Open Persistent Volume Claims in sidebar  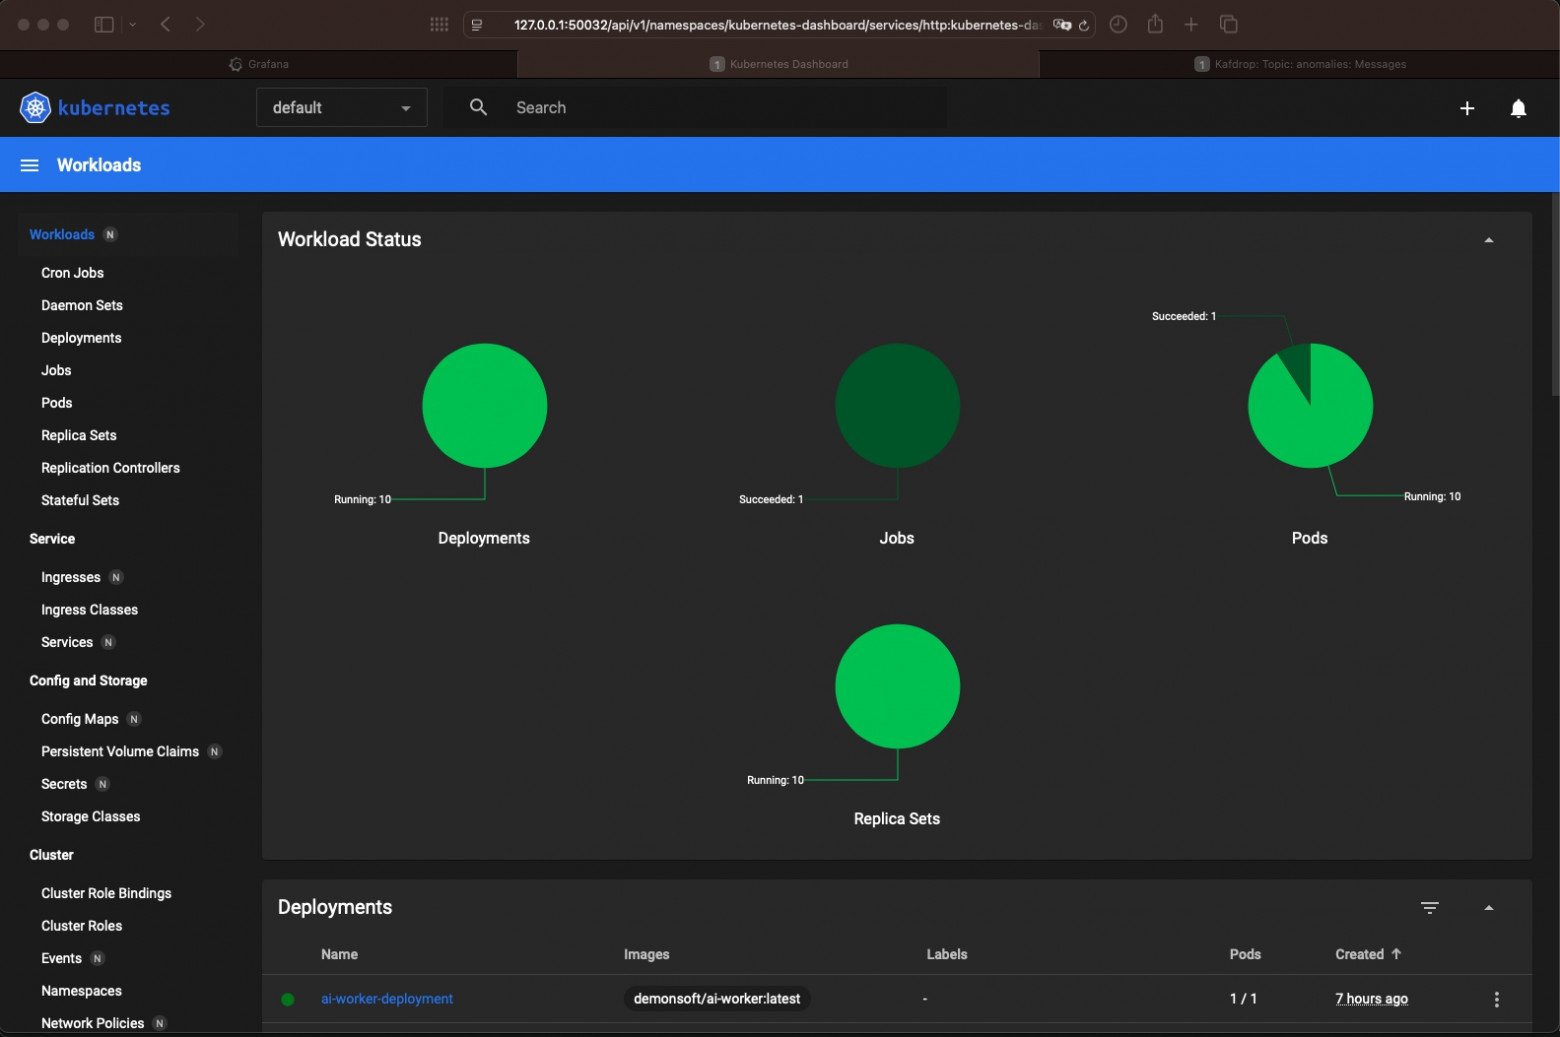[x=120, y=752]
